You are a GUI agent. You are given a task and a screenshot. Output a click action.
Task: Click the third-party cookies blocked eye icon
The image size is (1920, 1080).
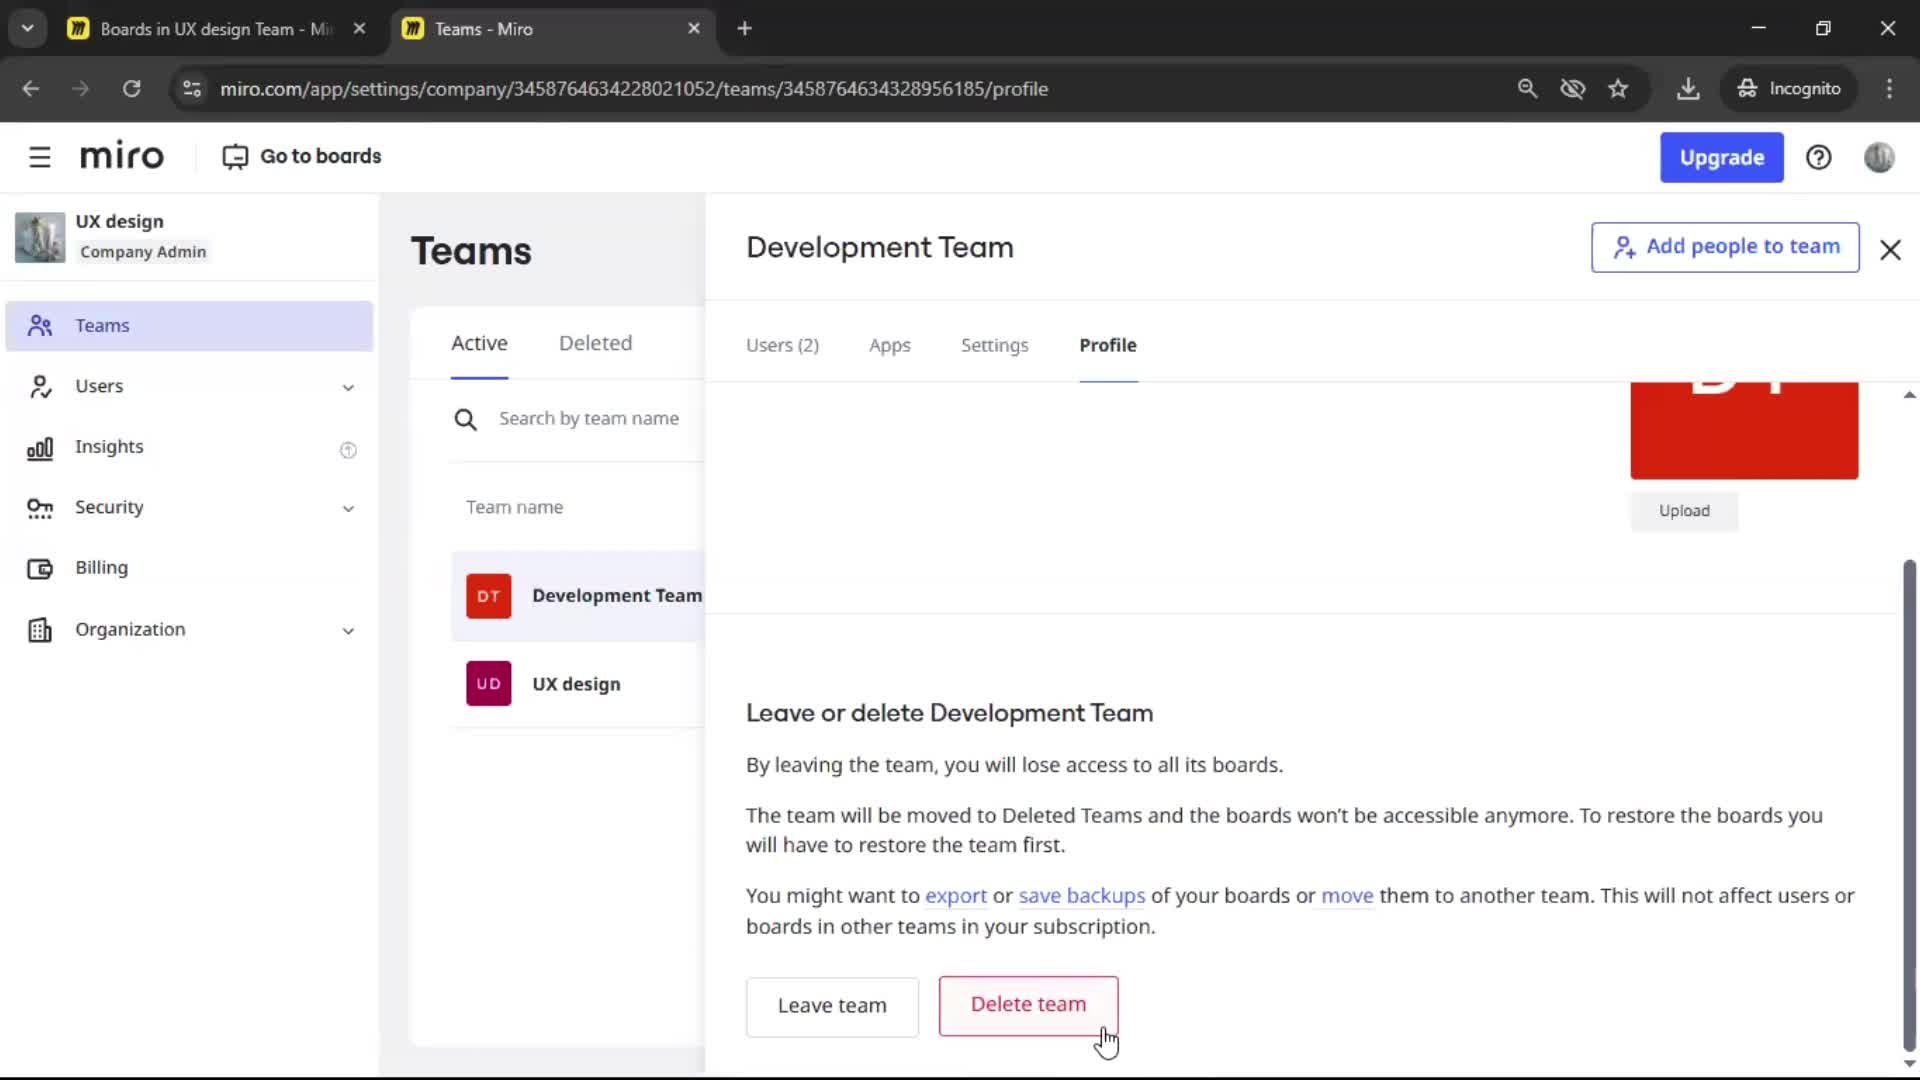[1573, 89]
